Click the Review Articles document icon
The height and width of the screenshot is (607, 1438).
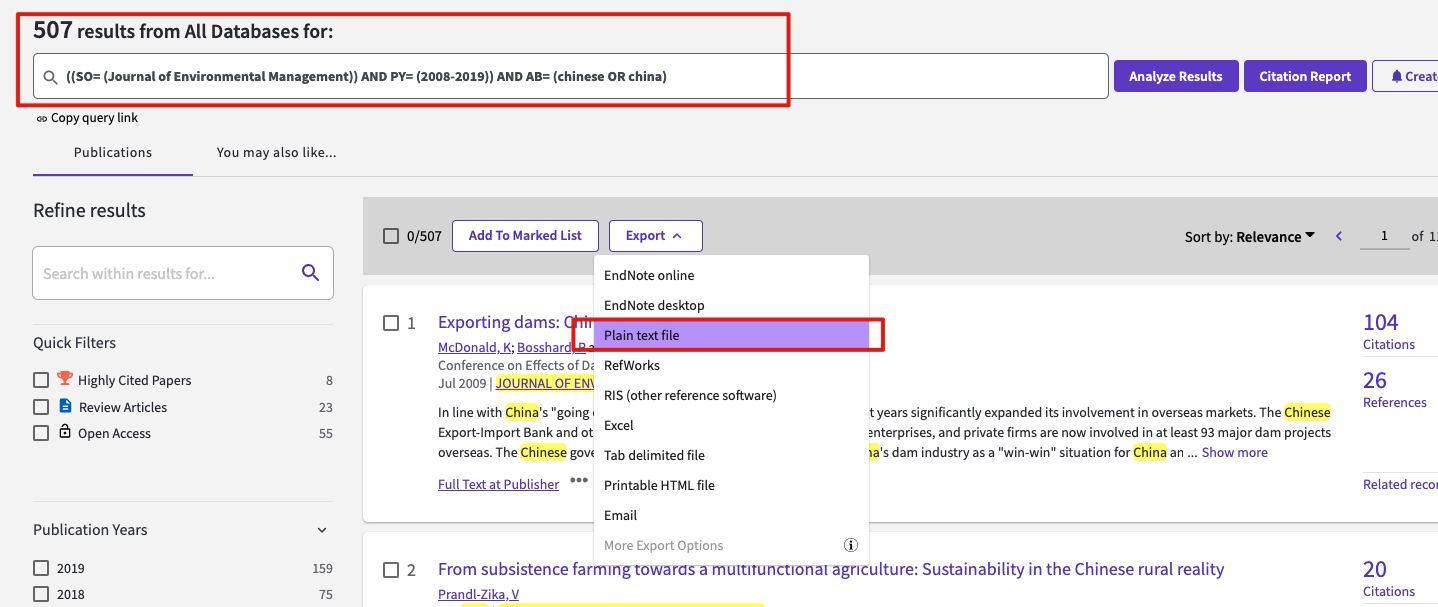pyautogui.click(x=65, y=406)
